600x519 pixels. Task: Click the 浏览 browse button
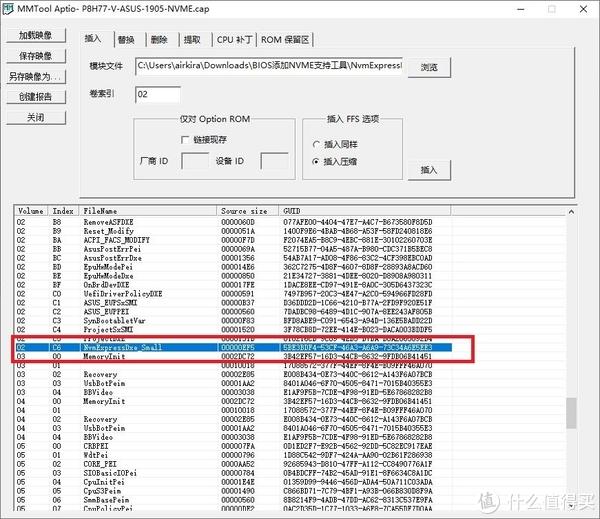(429, 67)
